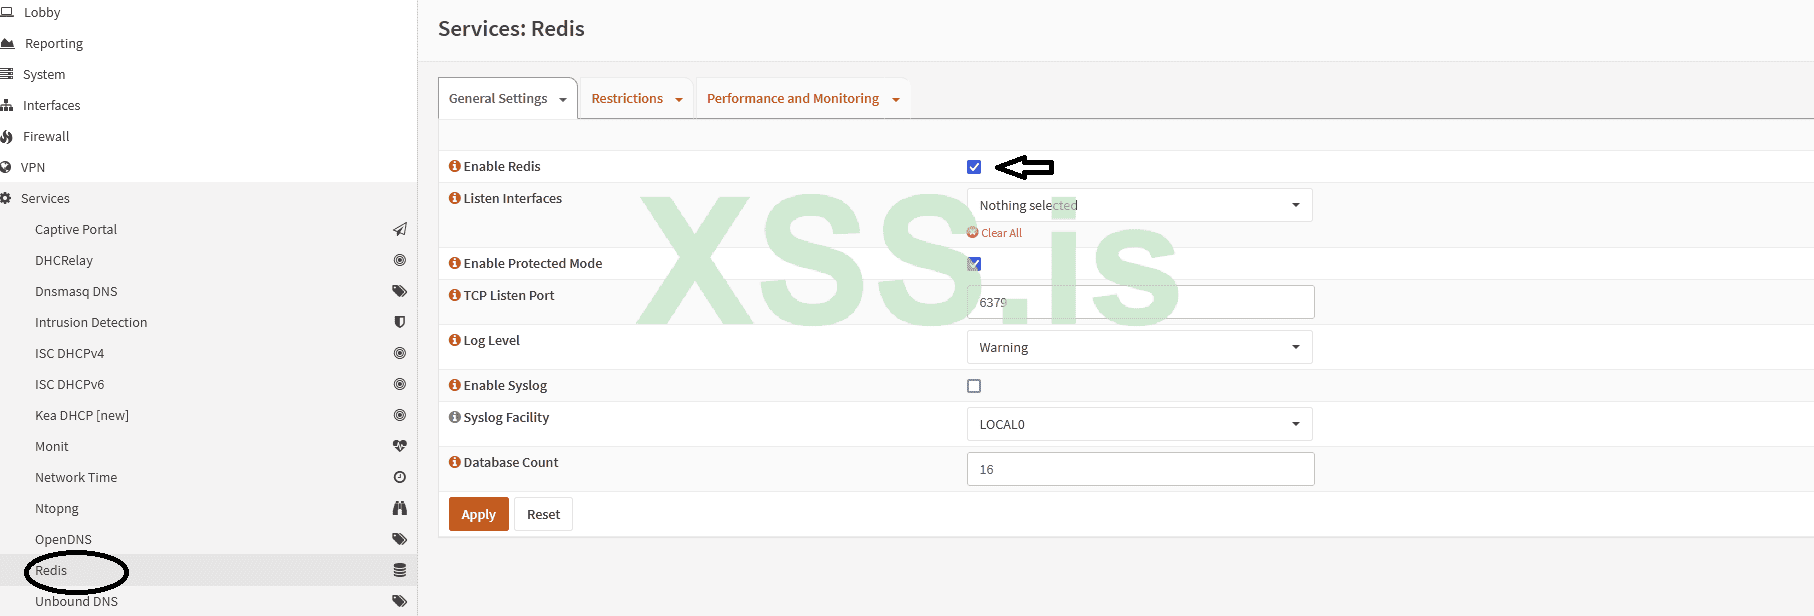Click the Kea DHCP target icon
Image resolution: width=1814 pixels, height=616 pixels.
pyautogui.click(x=400, y=415)
